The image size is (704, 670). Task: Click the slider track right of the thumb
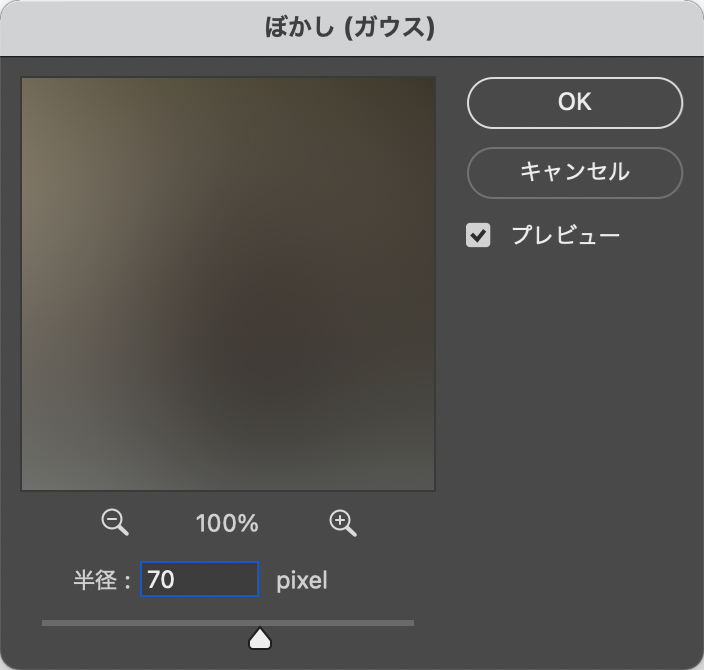[x=340, y=623]
